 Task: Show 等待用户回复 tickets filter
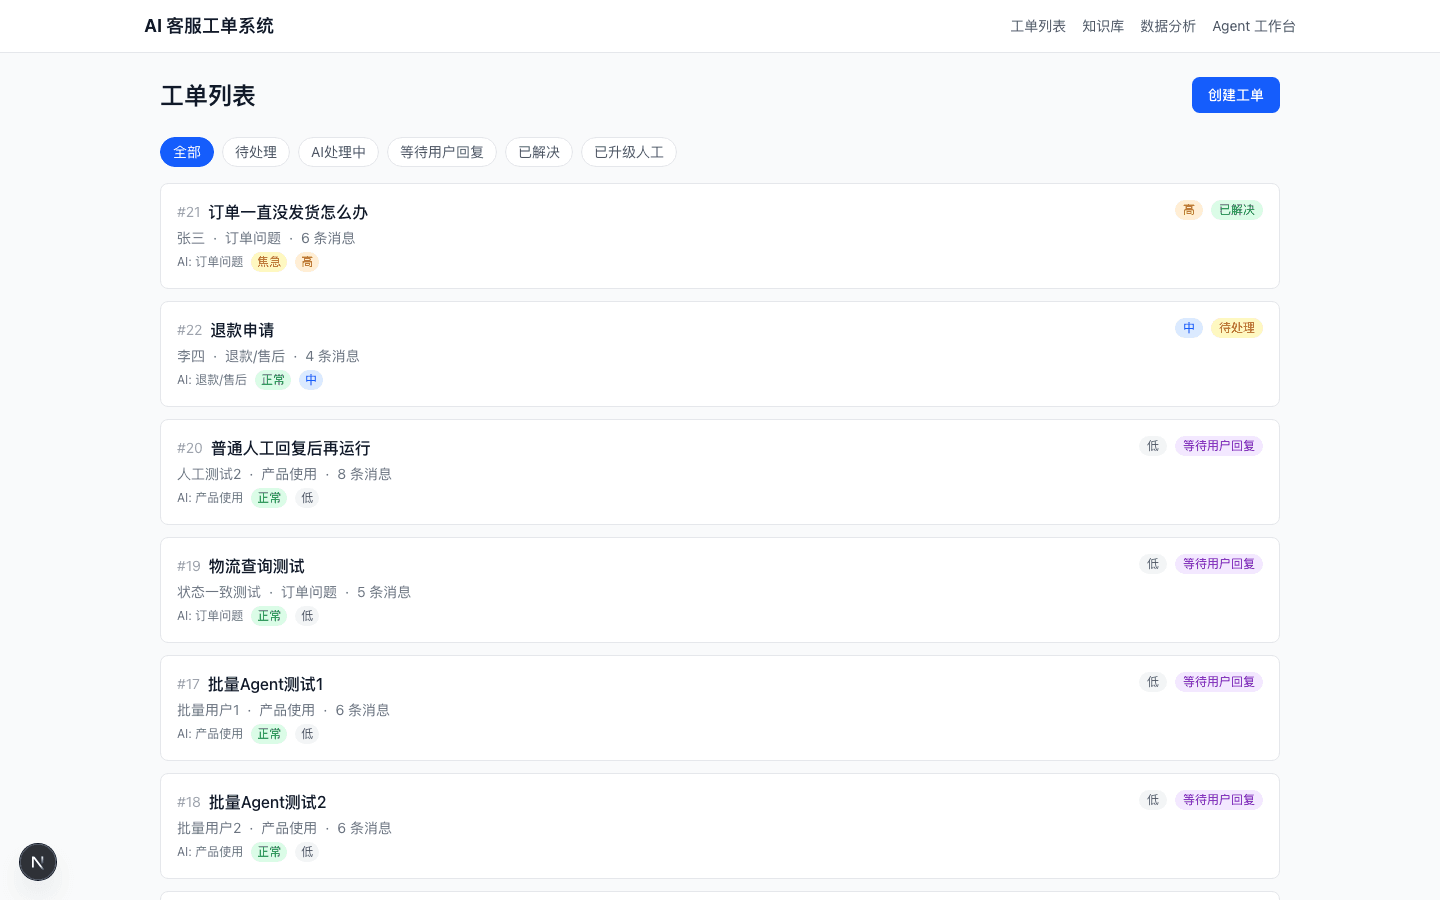coord(442,152)
